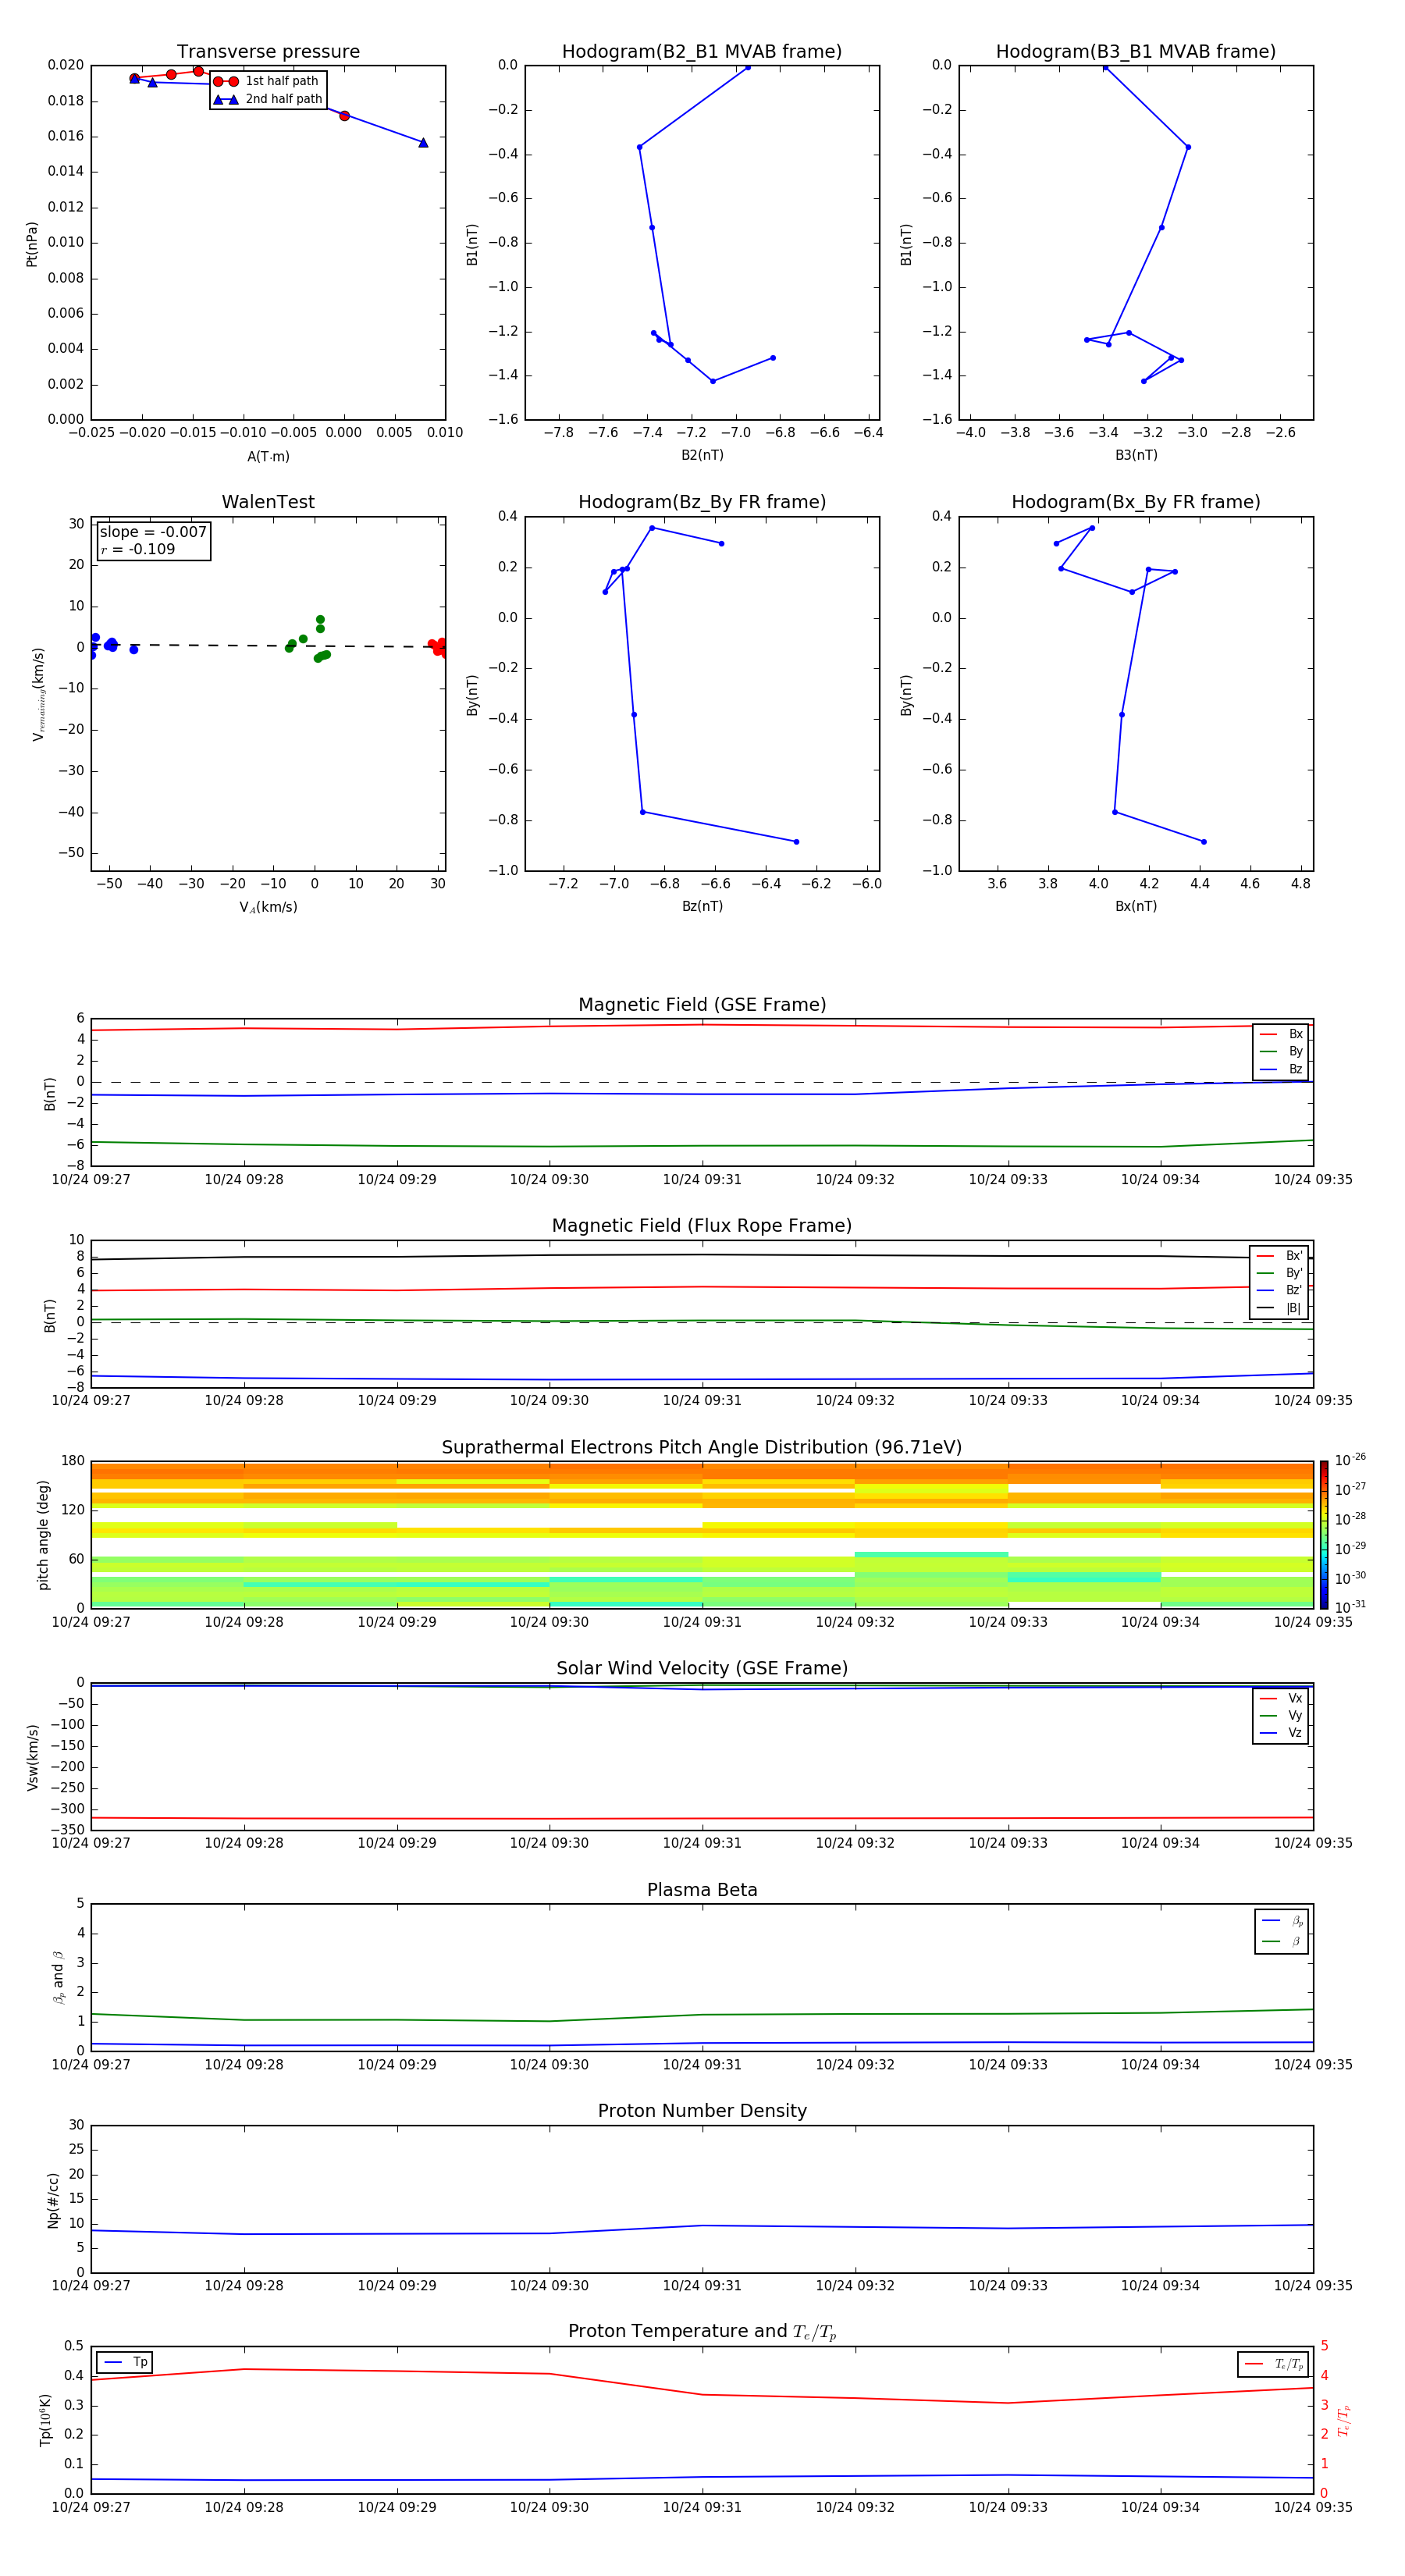Select the Tp legend entry in temperature plot
Screen dimensions: 1405x2576
tap(125, 2362)
